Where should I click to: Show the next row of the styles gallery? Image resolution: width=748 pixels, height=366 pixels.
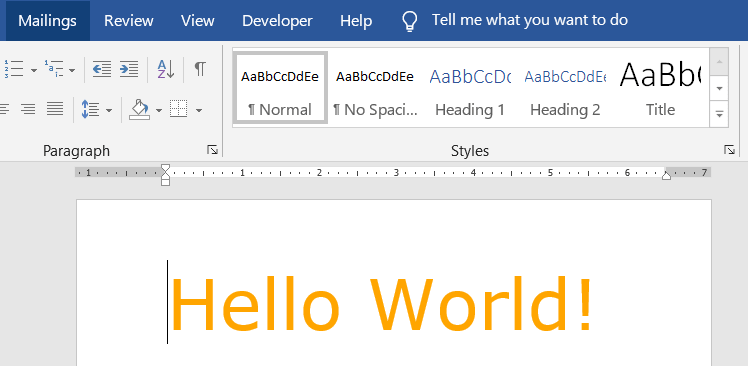coord(719,88)
